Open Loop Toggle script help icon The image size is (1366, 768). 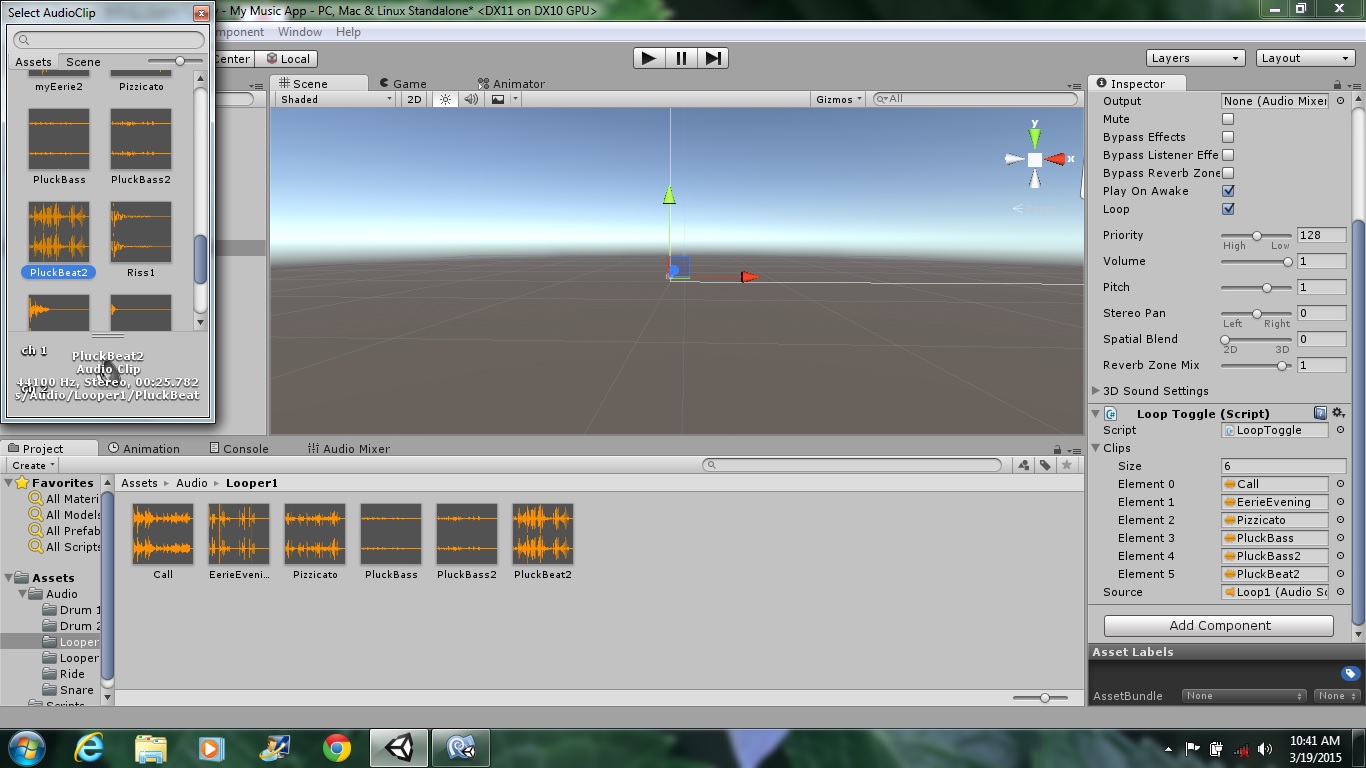pyautogui.click(x=1320, y=413)
